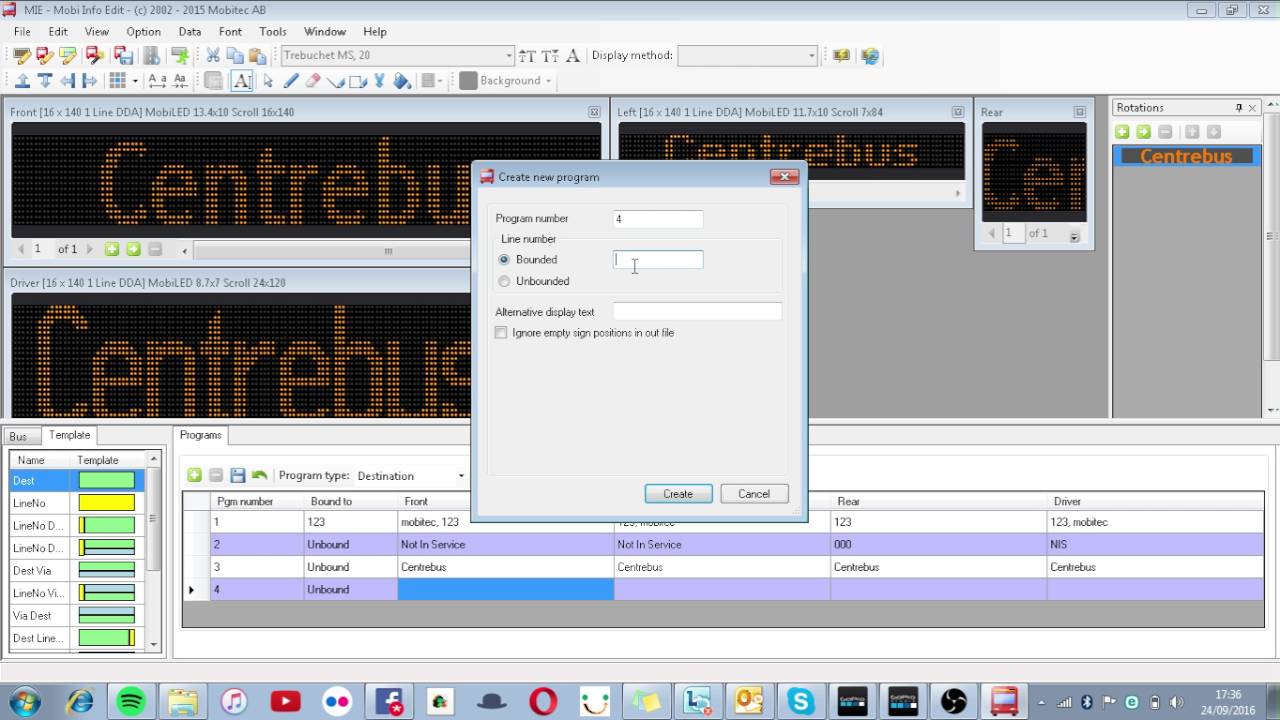Open the Tools menu
This screenshot has width=1280, height=720.
pos(272,32)
